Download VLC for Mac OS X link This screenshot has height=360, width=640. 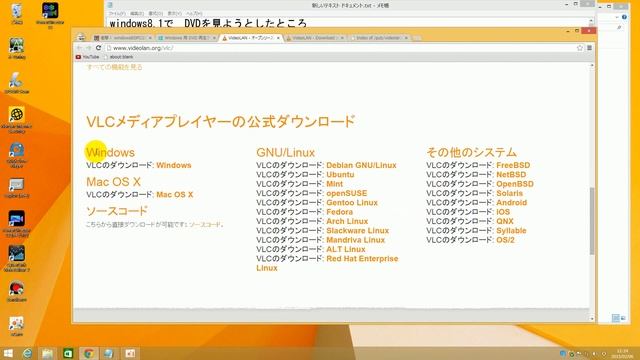pyautogui.click(x=174, y=195)
